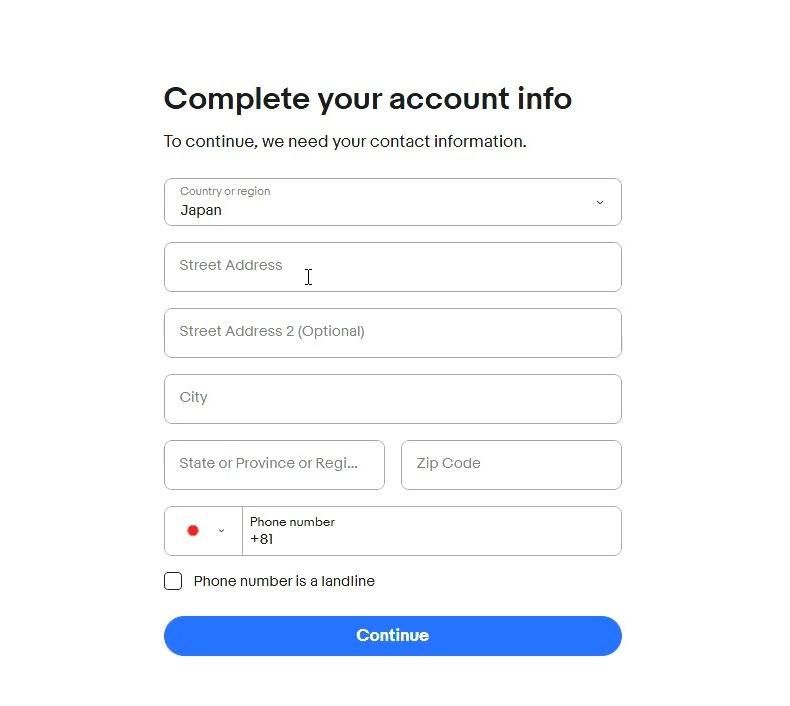Click the selected value "Japan"
Screen dimensions: 790x706
point(201,210)
